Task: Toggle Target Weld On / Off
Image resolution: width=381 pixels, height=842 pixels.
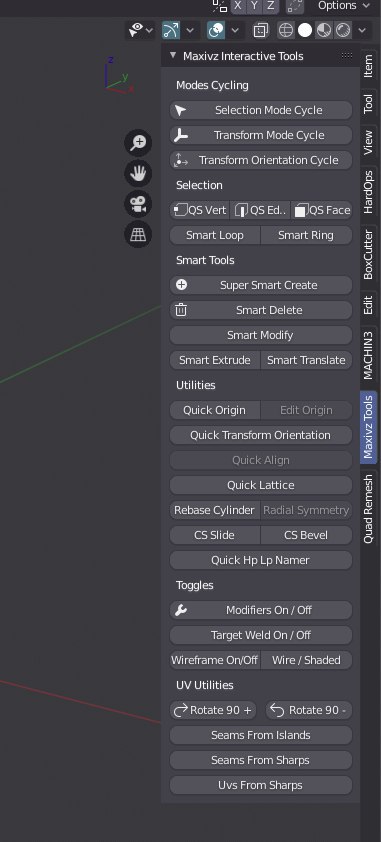Action: click(261, 635)
